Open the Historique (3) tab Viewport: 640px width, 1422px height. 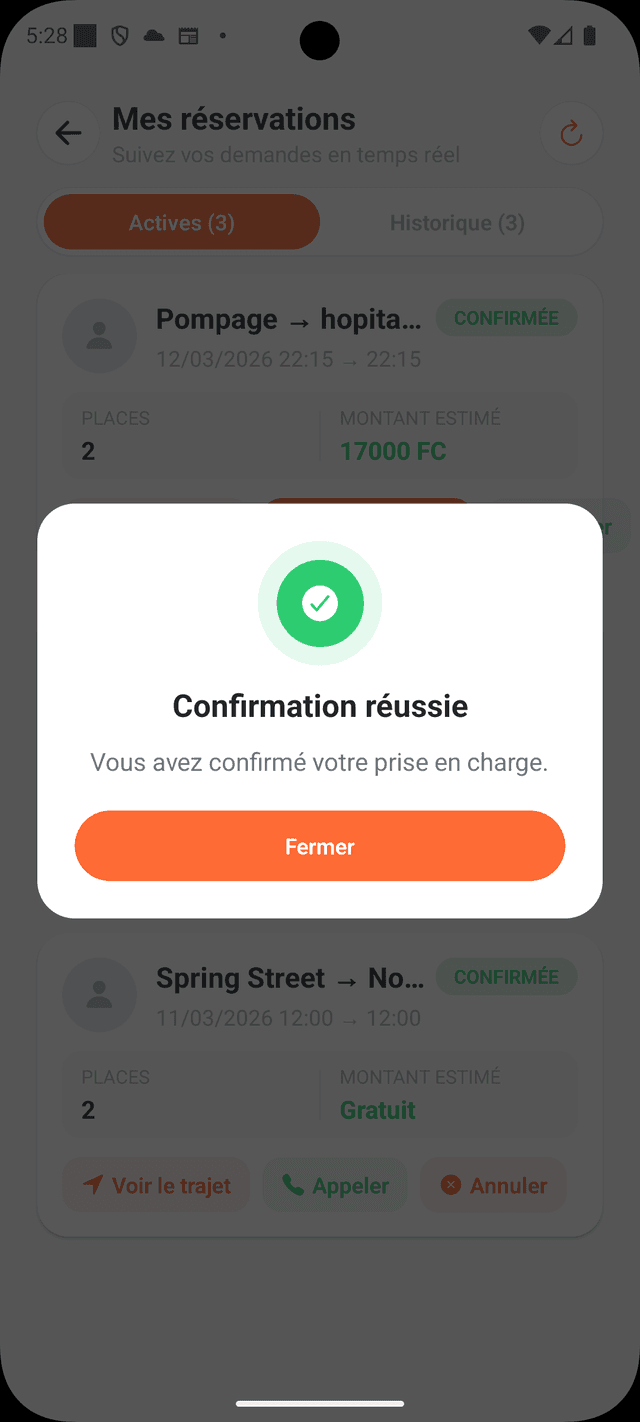[x=457, y=222]
